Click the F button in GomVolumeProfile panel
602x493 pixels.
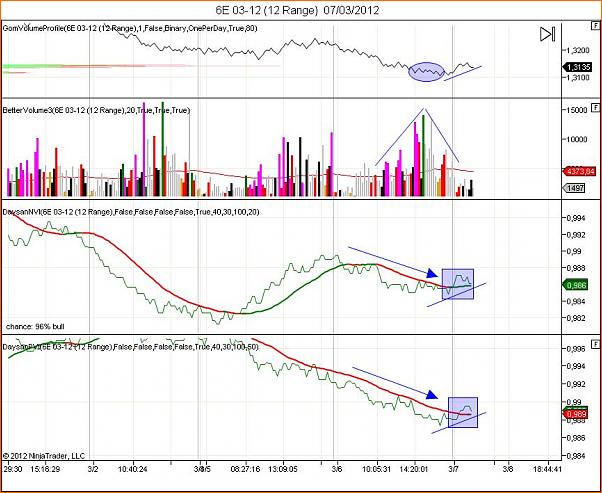tap(595, 26)
